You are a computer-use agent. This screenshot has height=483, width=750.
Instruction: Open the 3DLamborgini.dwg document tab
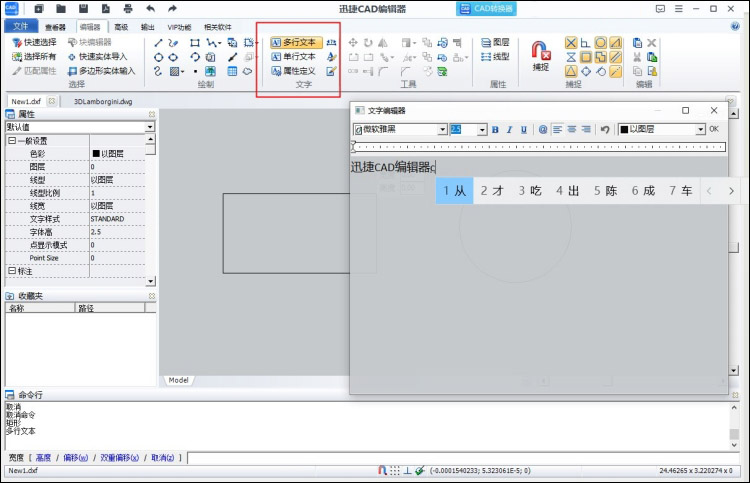103,101
